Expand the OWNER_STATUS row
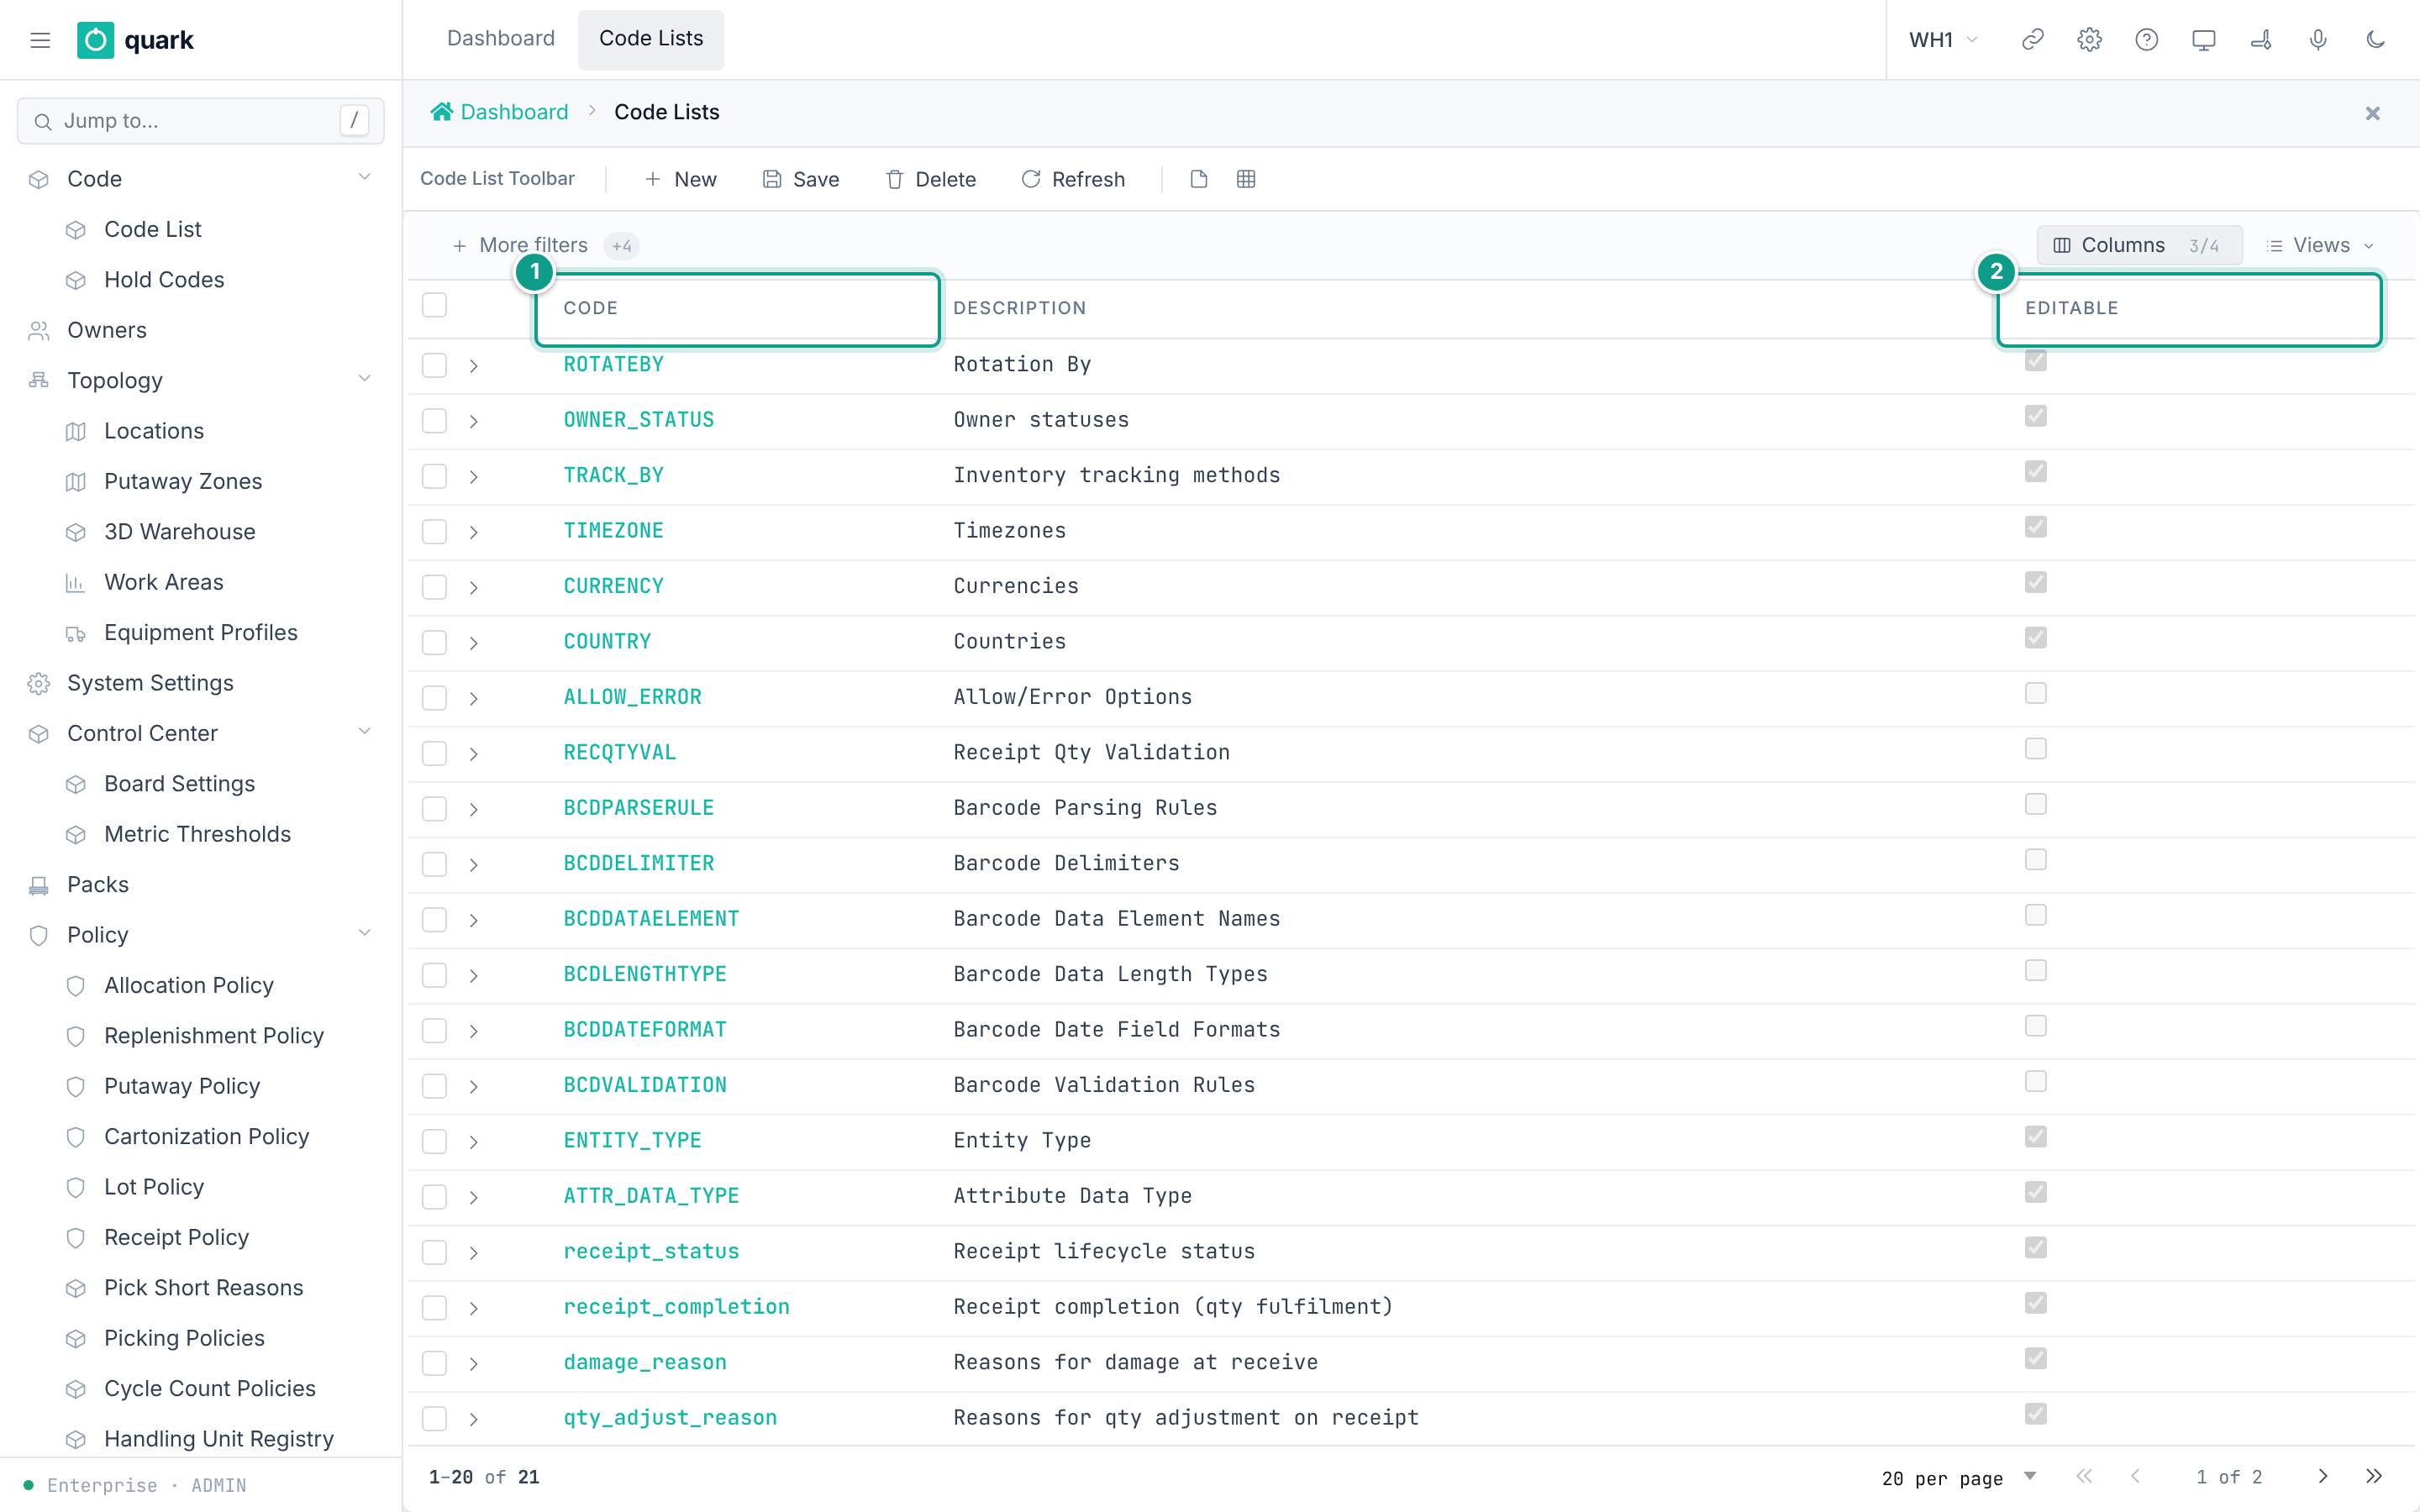Image resolution: width=2420 pixels, height=1512 pixels. point(474,421)
